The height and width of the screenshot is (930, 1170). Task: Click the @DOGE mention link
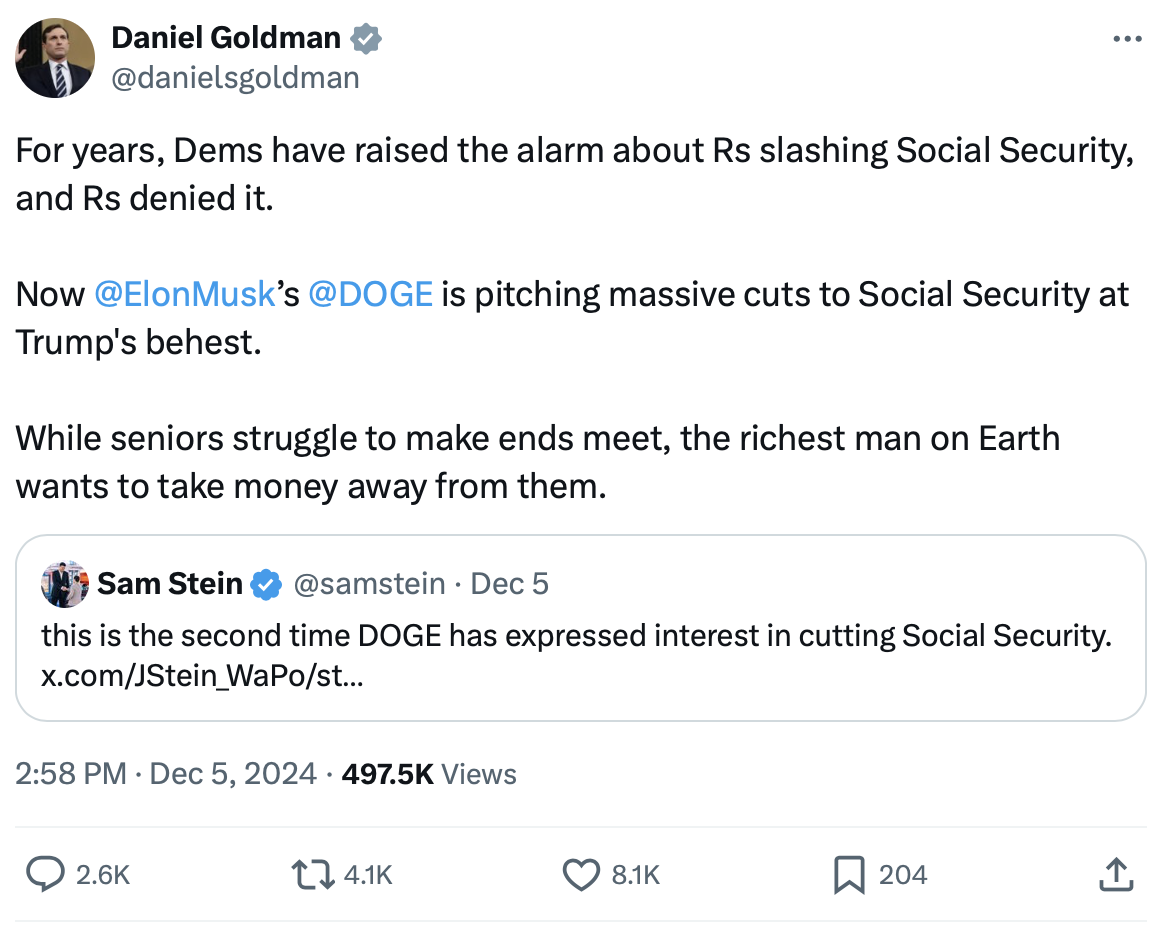click(x=371, y=294)
